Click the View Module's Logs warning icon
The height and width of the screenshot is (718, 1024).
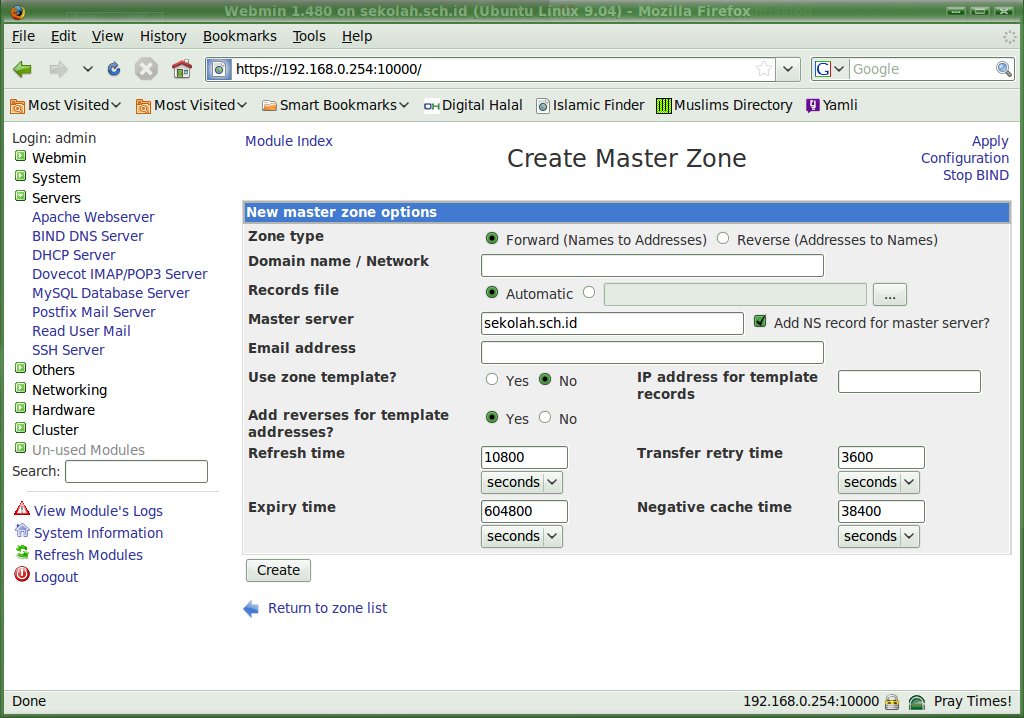pos(21,510)
